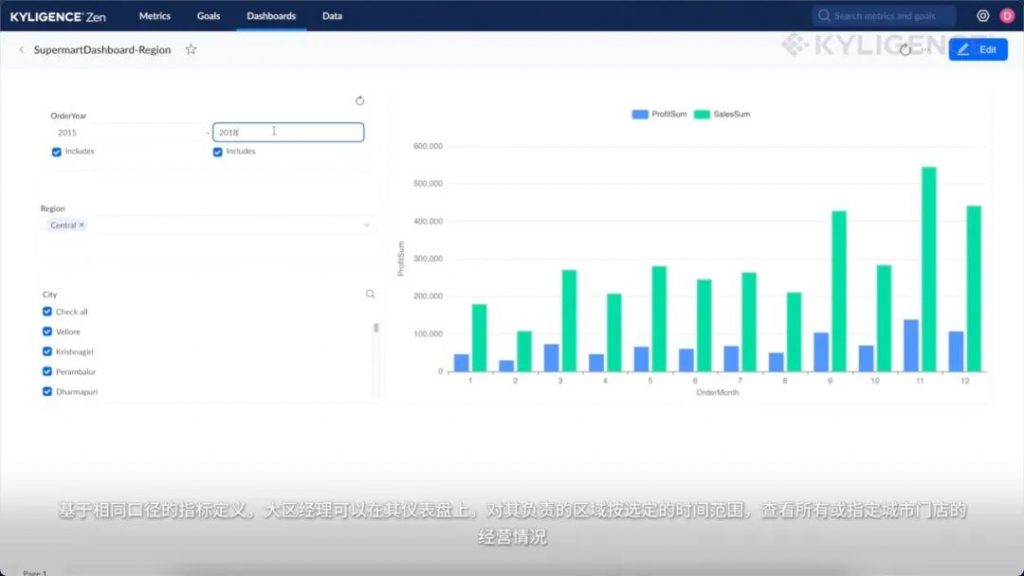Open the user avatar menu

tap(1006, 16)
